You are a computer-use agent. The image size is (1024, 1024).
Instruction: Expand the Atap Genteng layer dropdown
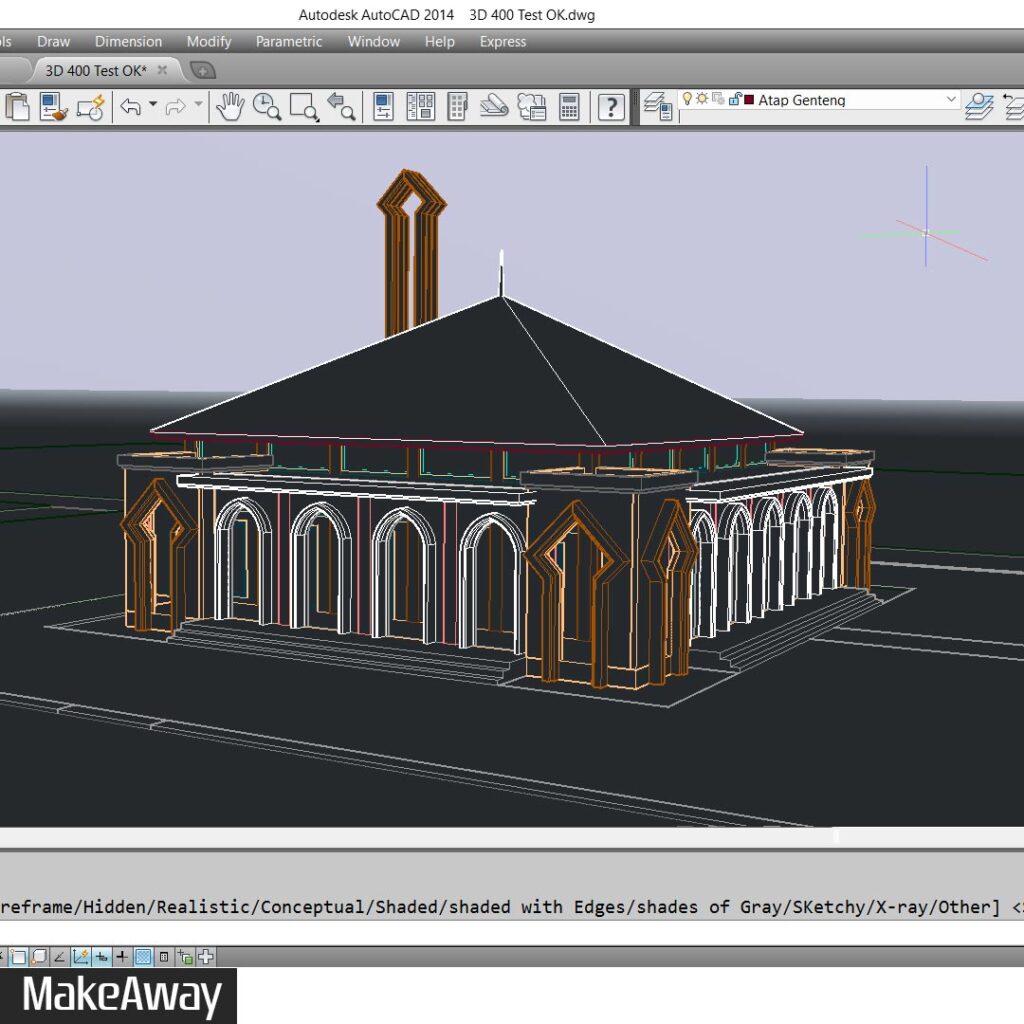tap(950, 100)
